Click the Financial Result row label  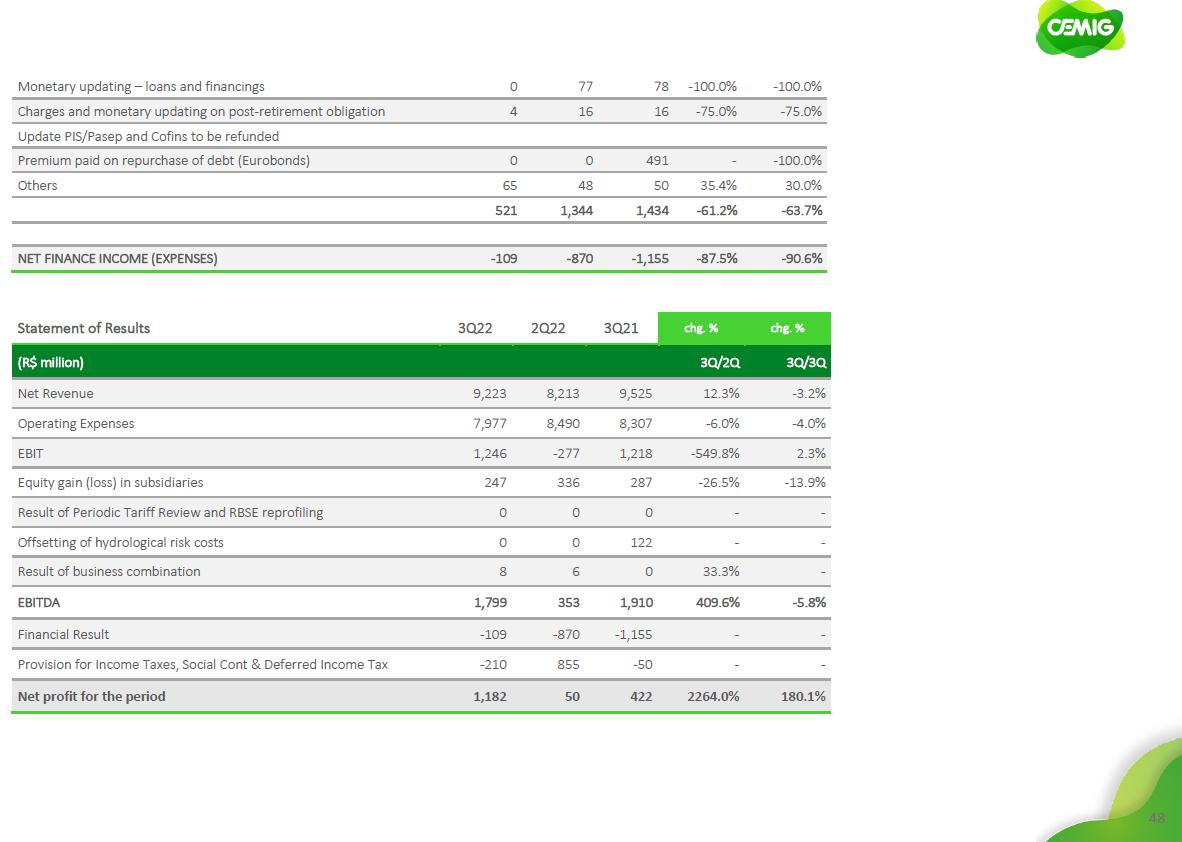[64, 634]
